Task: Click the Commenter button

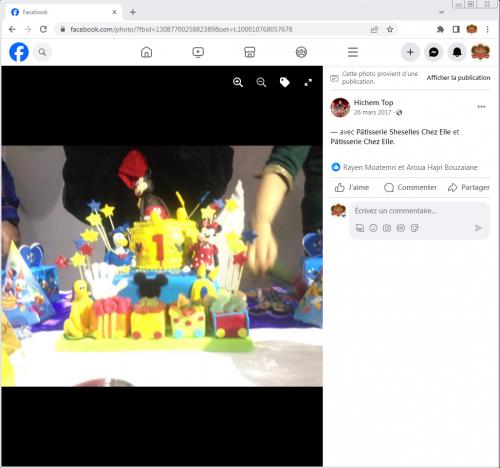Action: (x=410, y=188)
